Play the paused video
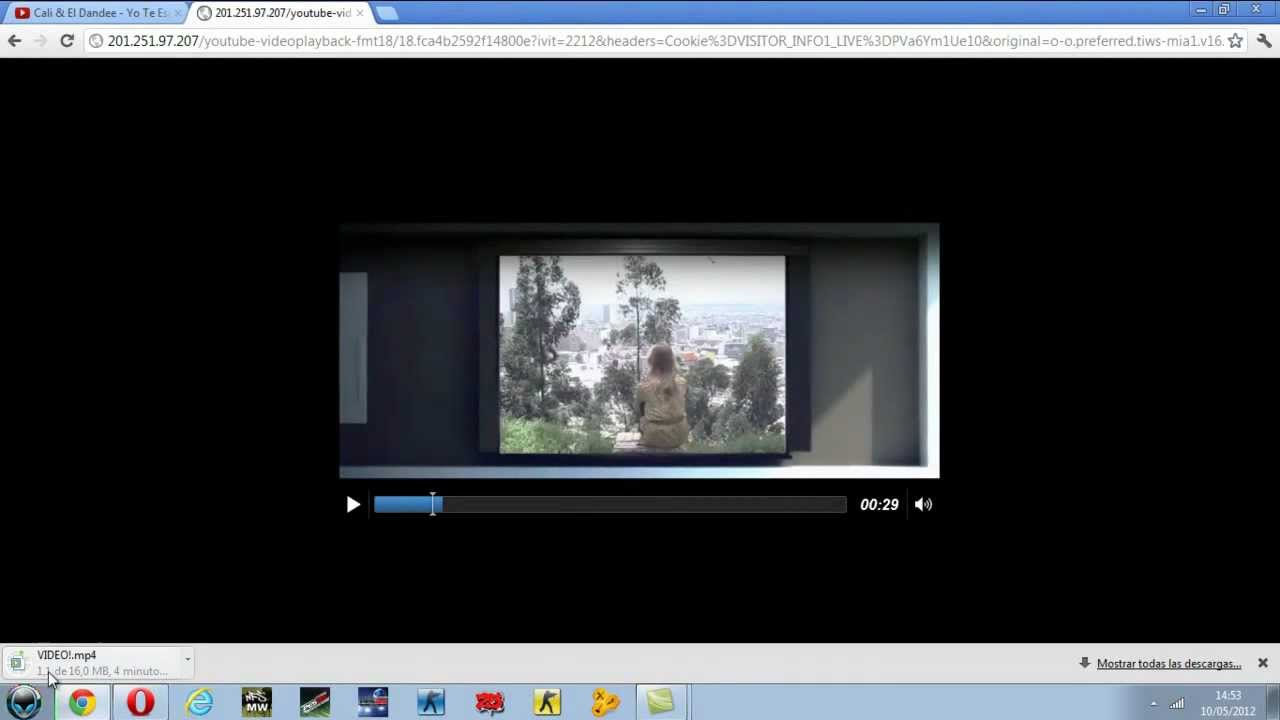Image resolution: width=1280 pixels, height=720 pixels. tap(353, 505)
